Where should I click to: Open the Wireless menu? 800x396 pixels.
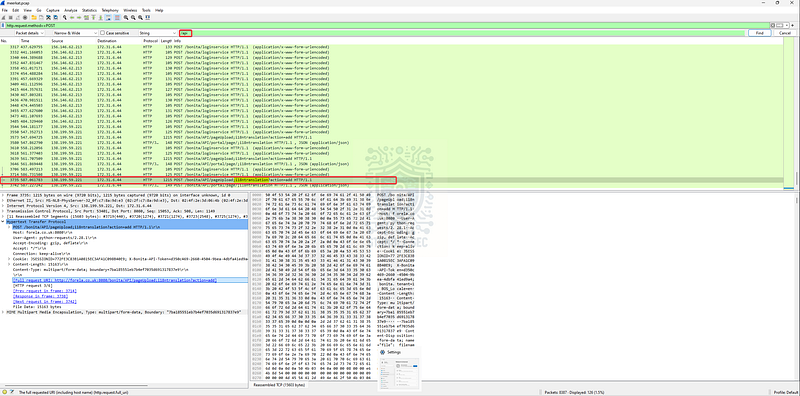coord(130,10)
